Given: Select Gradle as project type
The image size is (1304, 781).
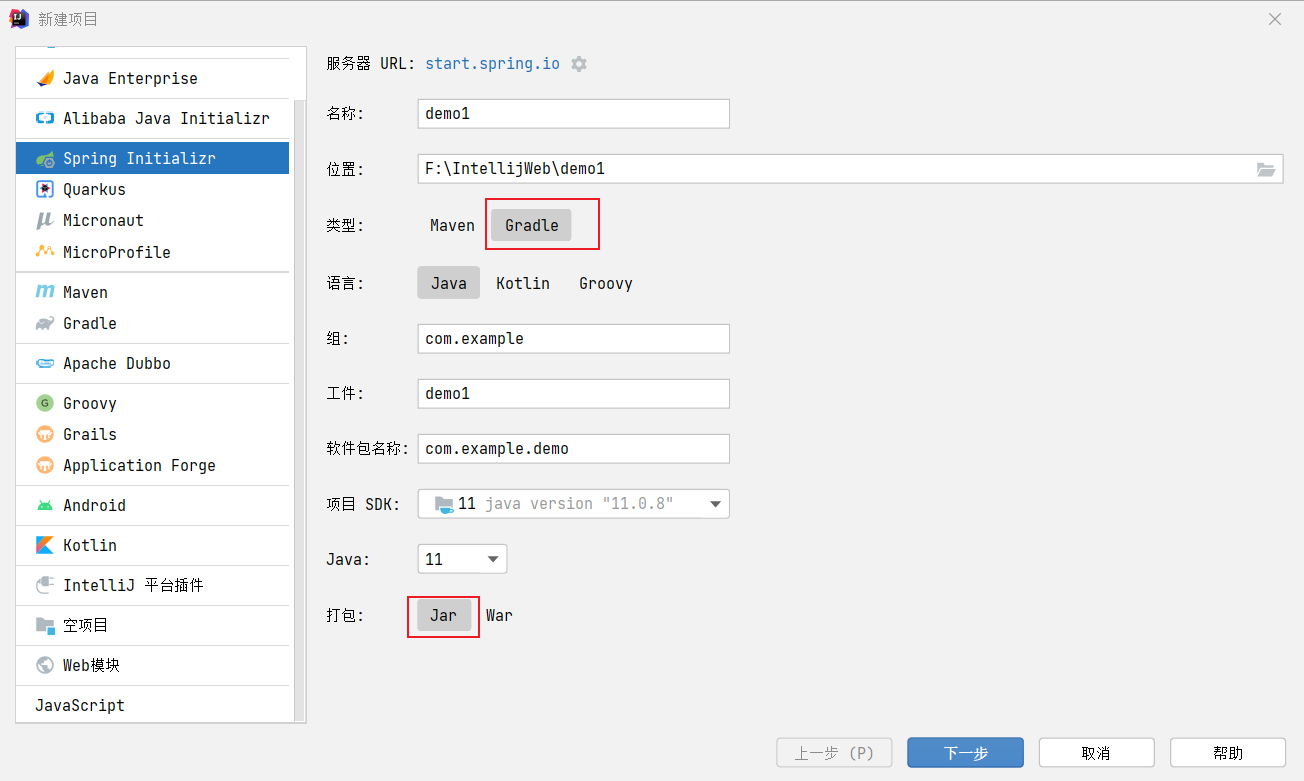Looking at the screenshot, I should pyautogui.click(x=531, y=225).
